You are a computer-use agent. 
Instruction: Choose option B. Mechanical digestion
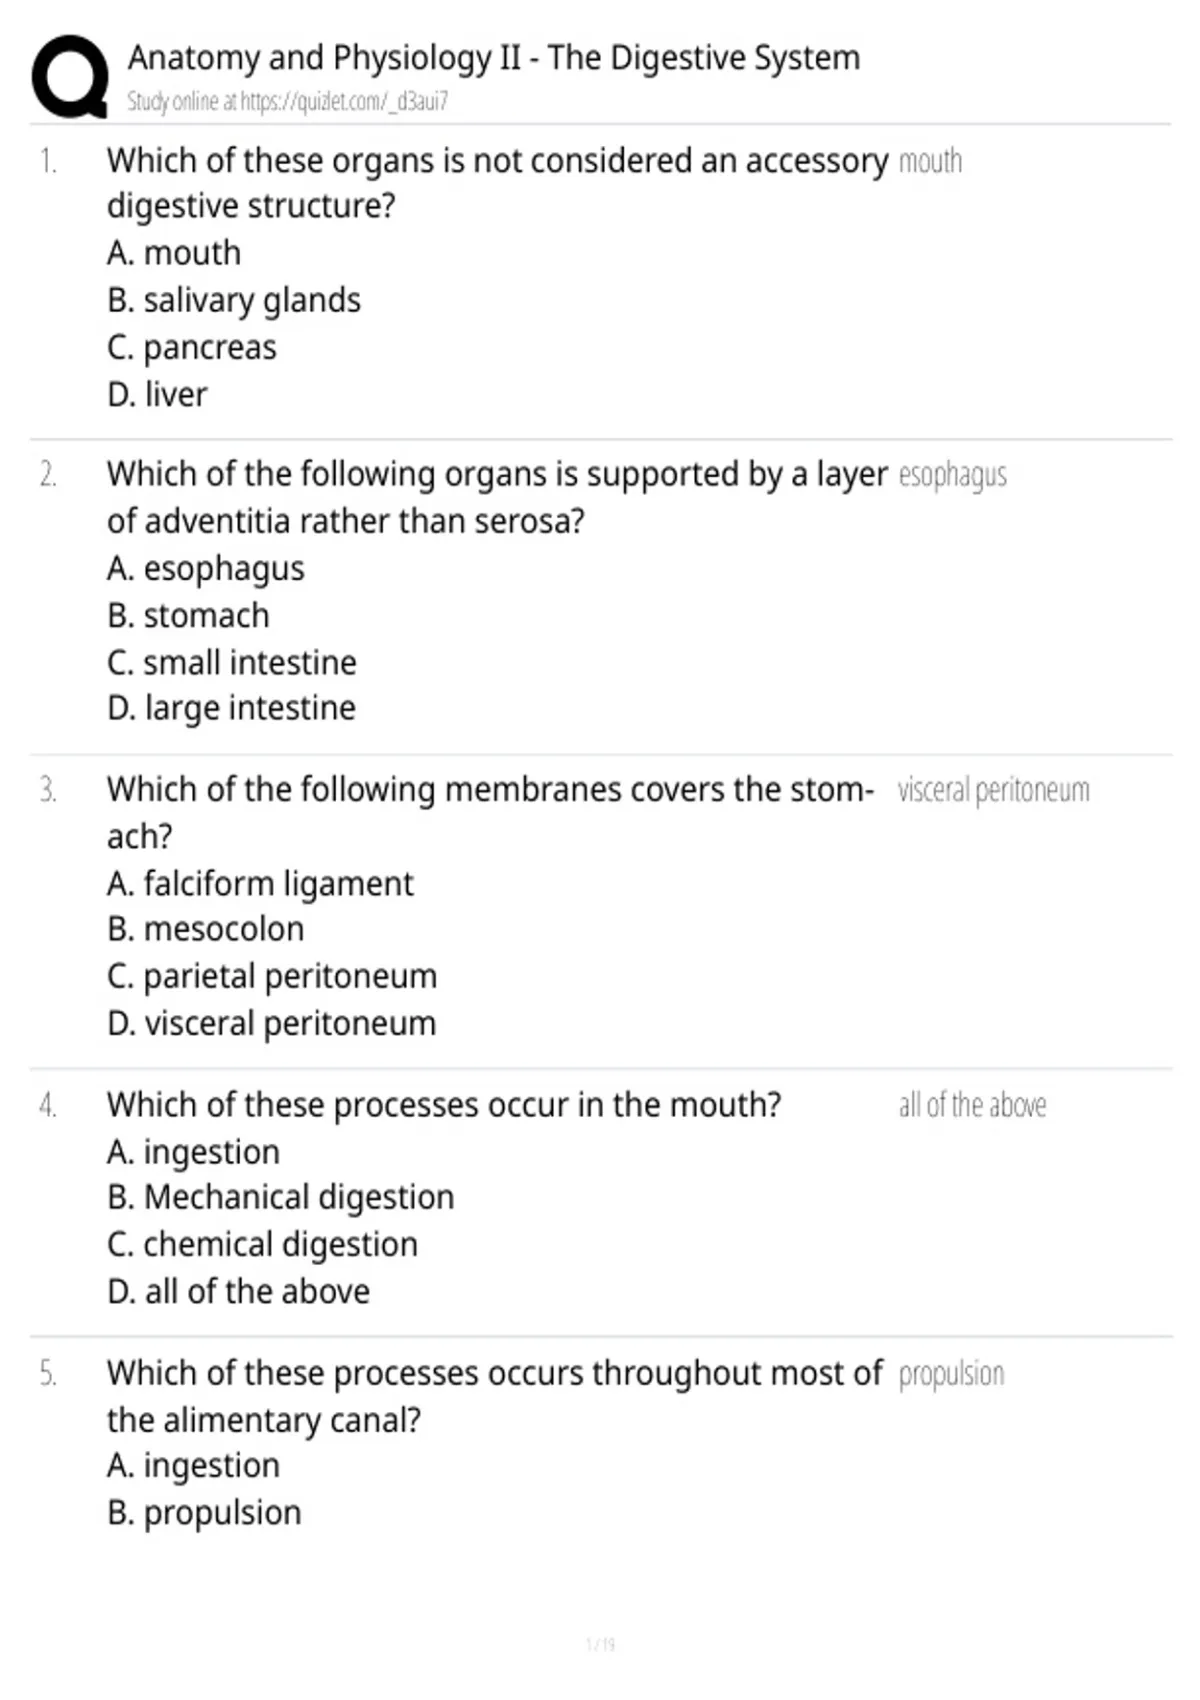pos(281,1197)
